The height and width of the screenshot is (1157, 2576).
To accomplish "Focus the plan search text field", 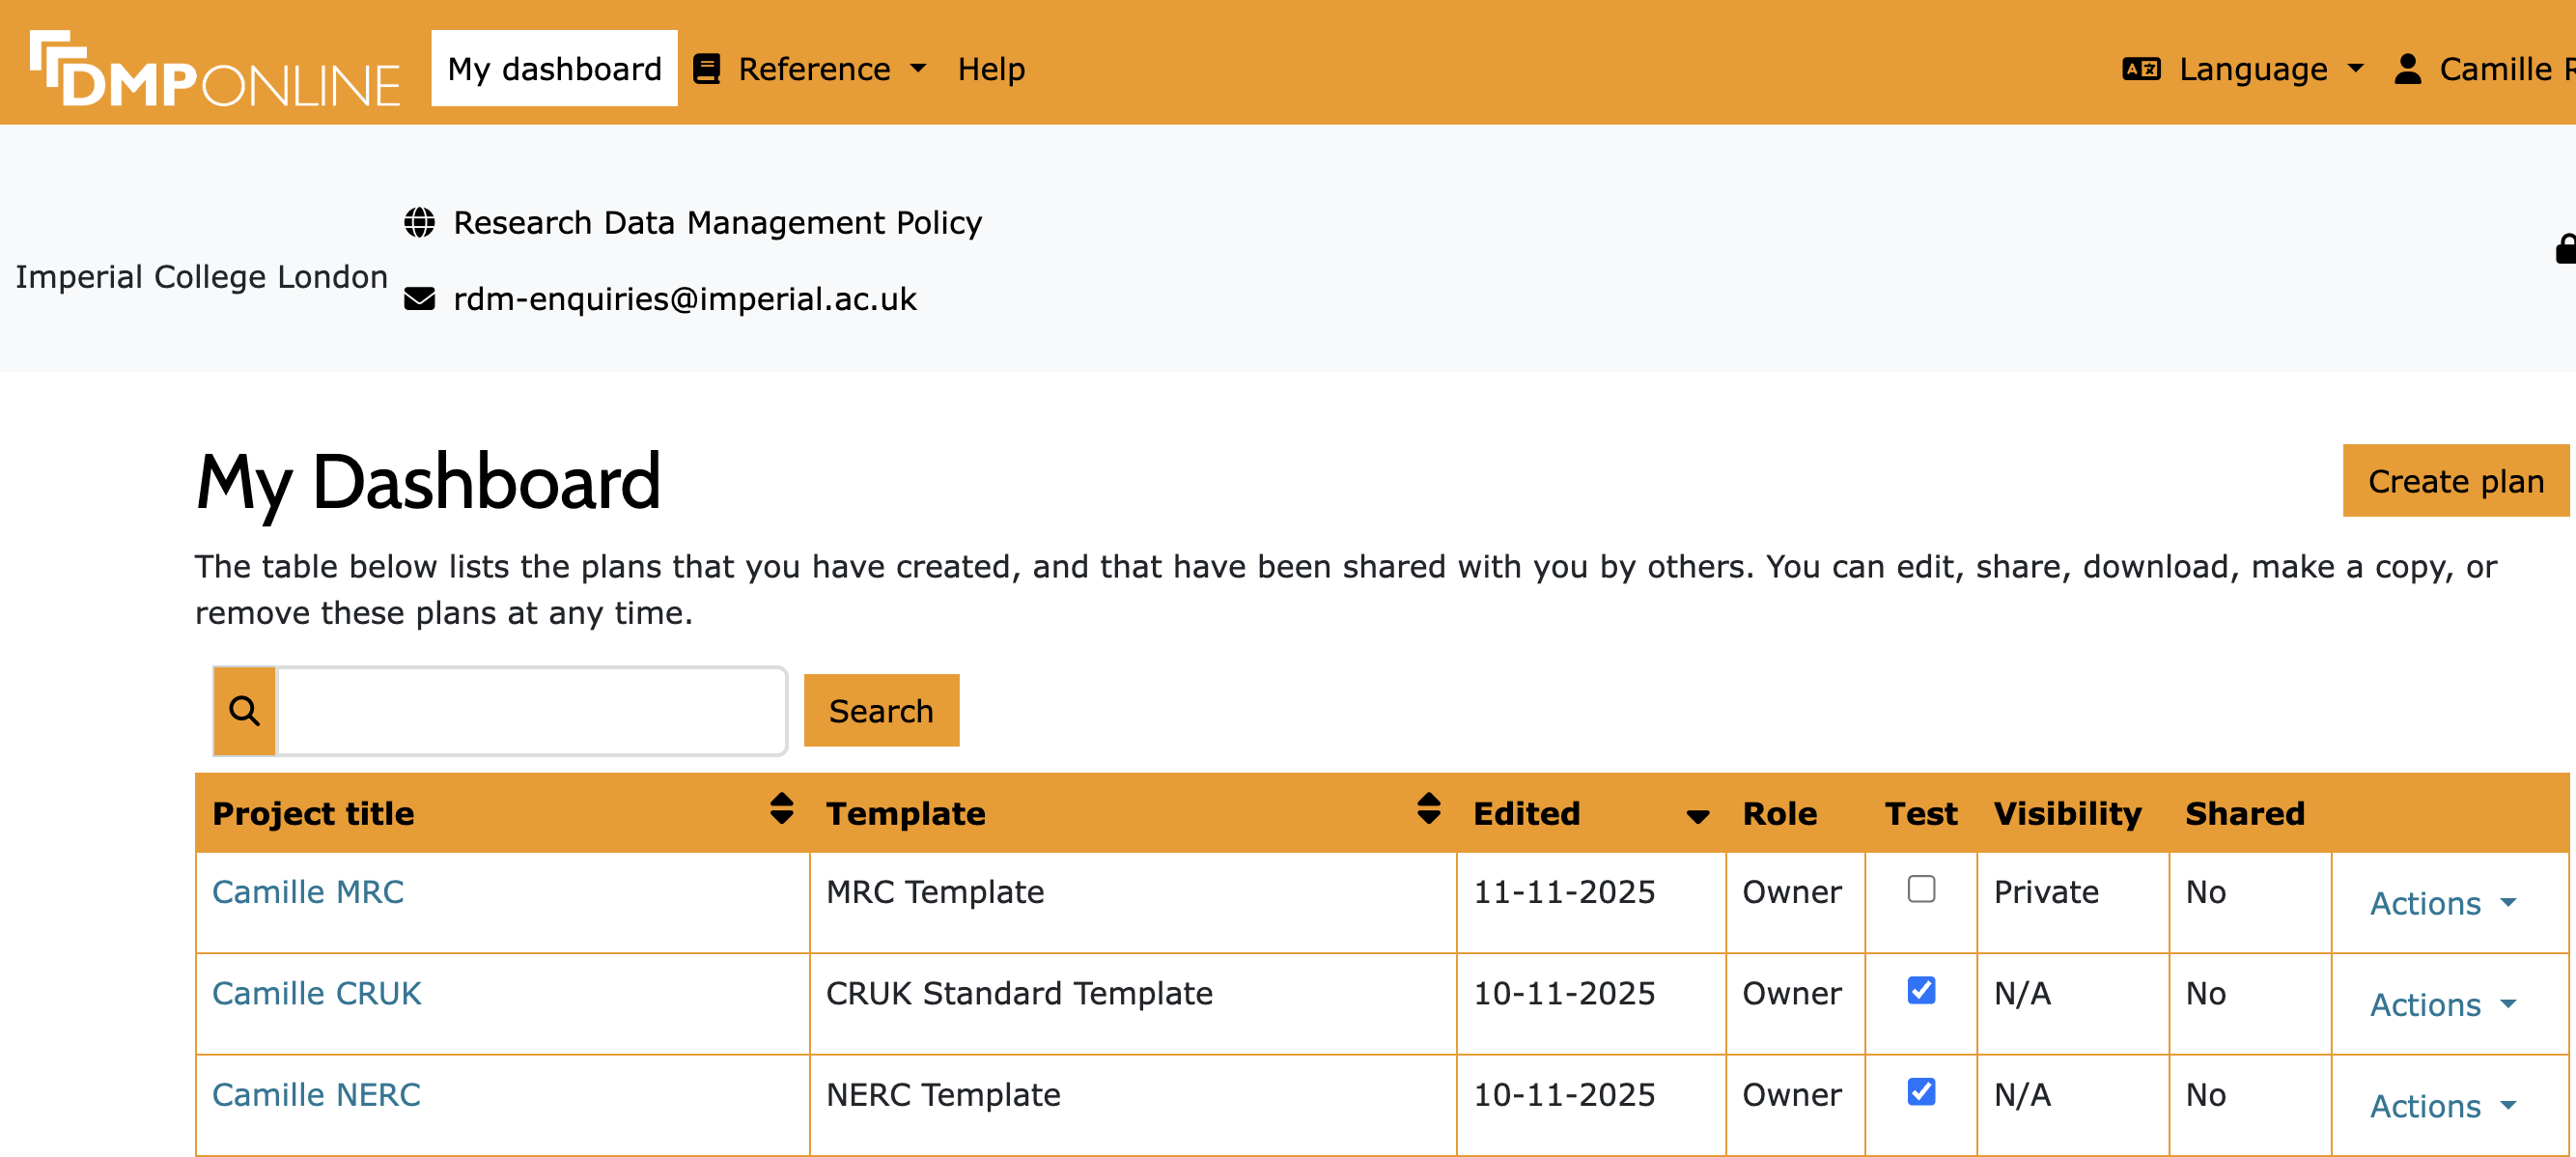I will point(530,711).
